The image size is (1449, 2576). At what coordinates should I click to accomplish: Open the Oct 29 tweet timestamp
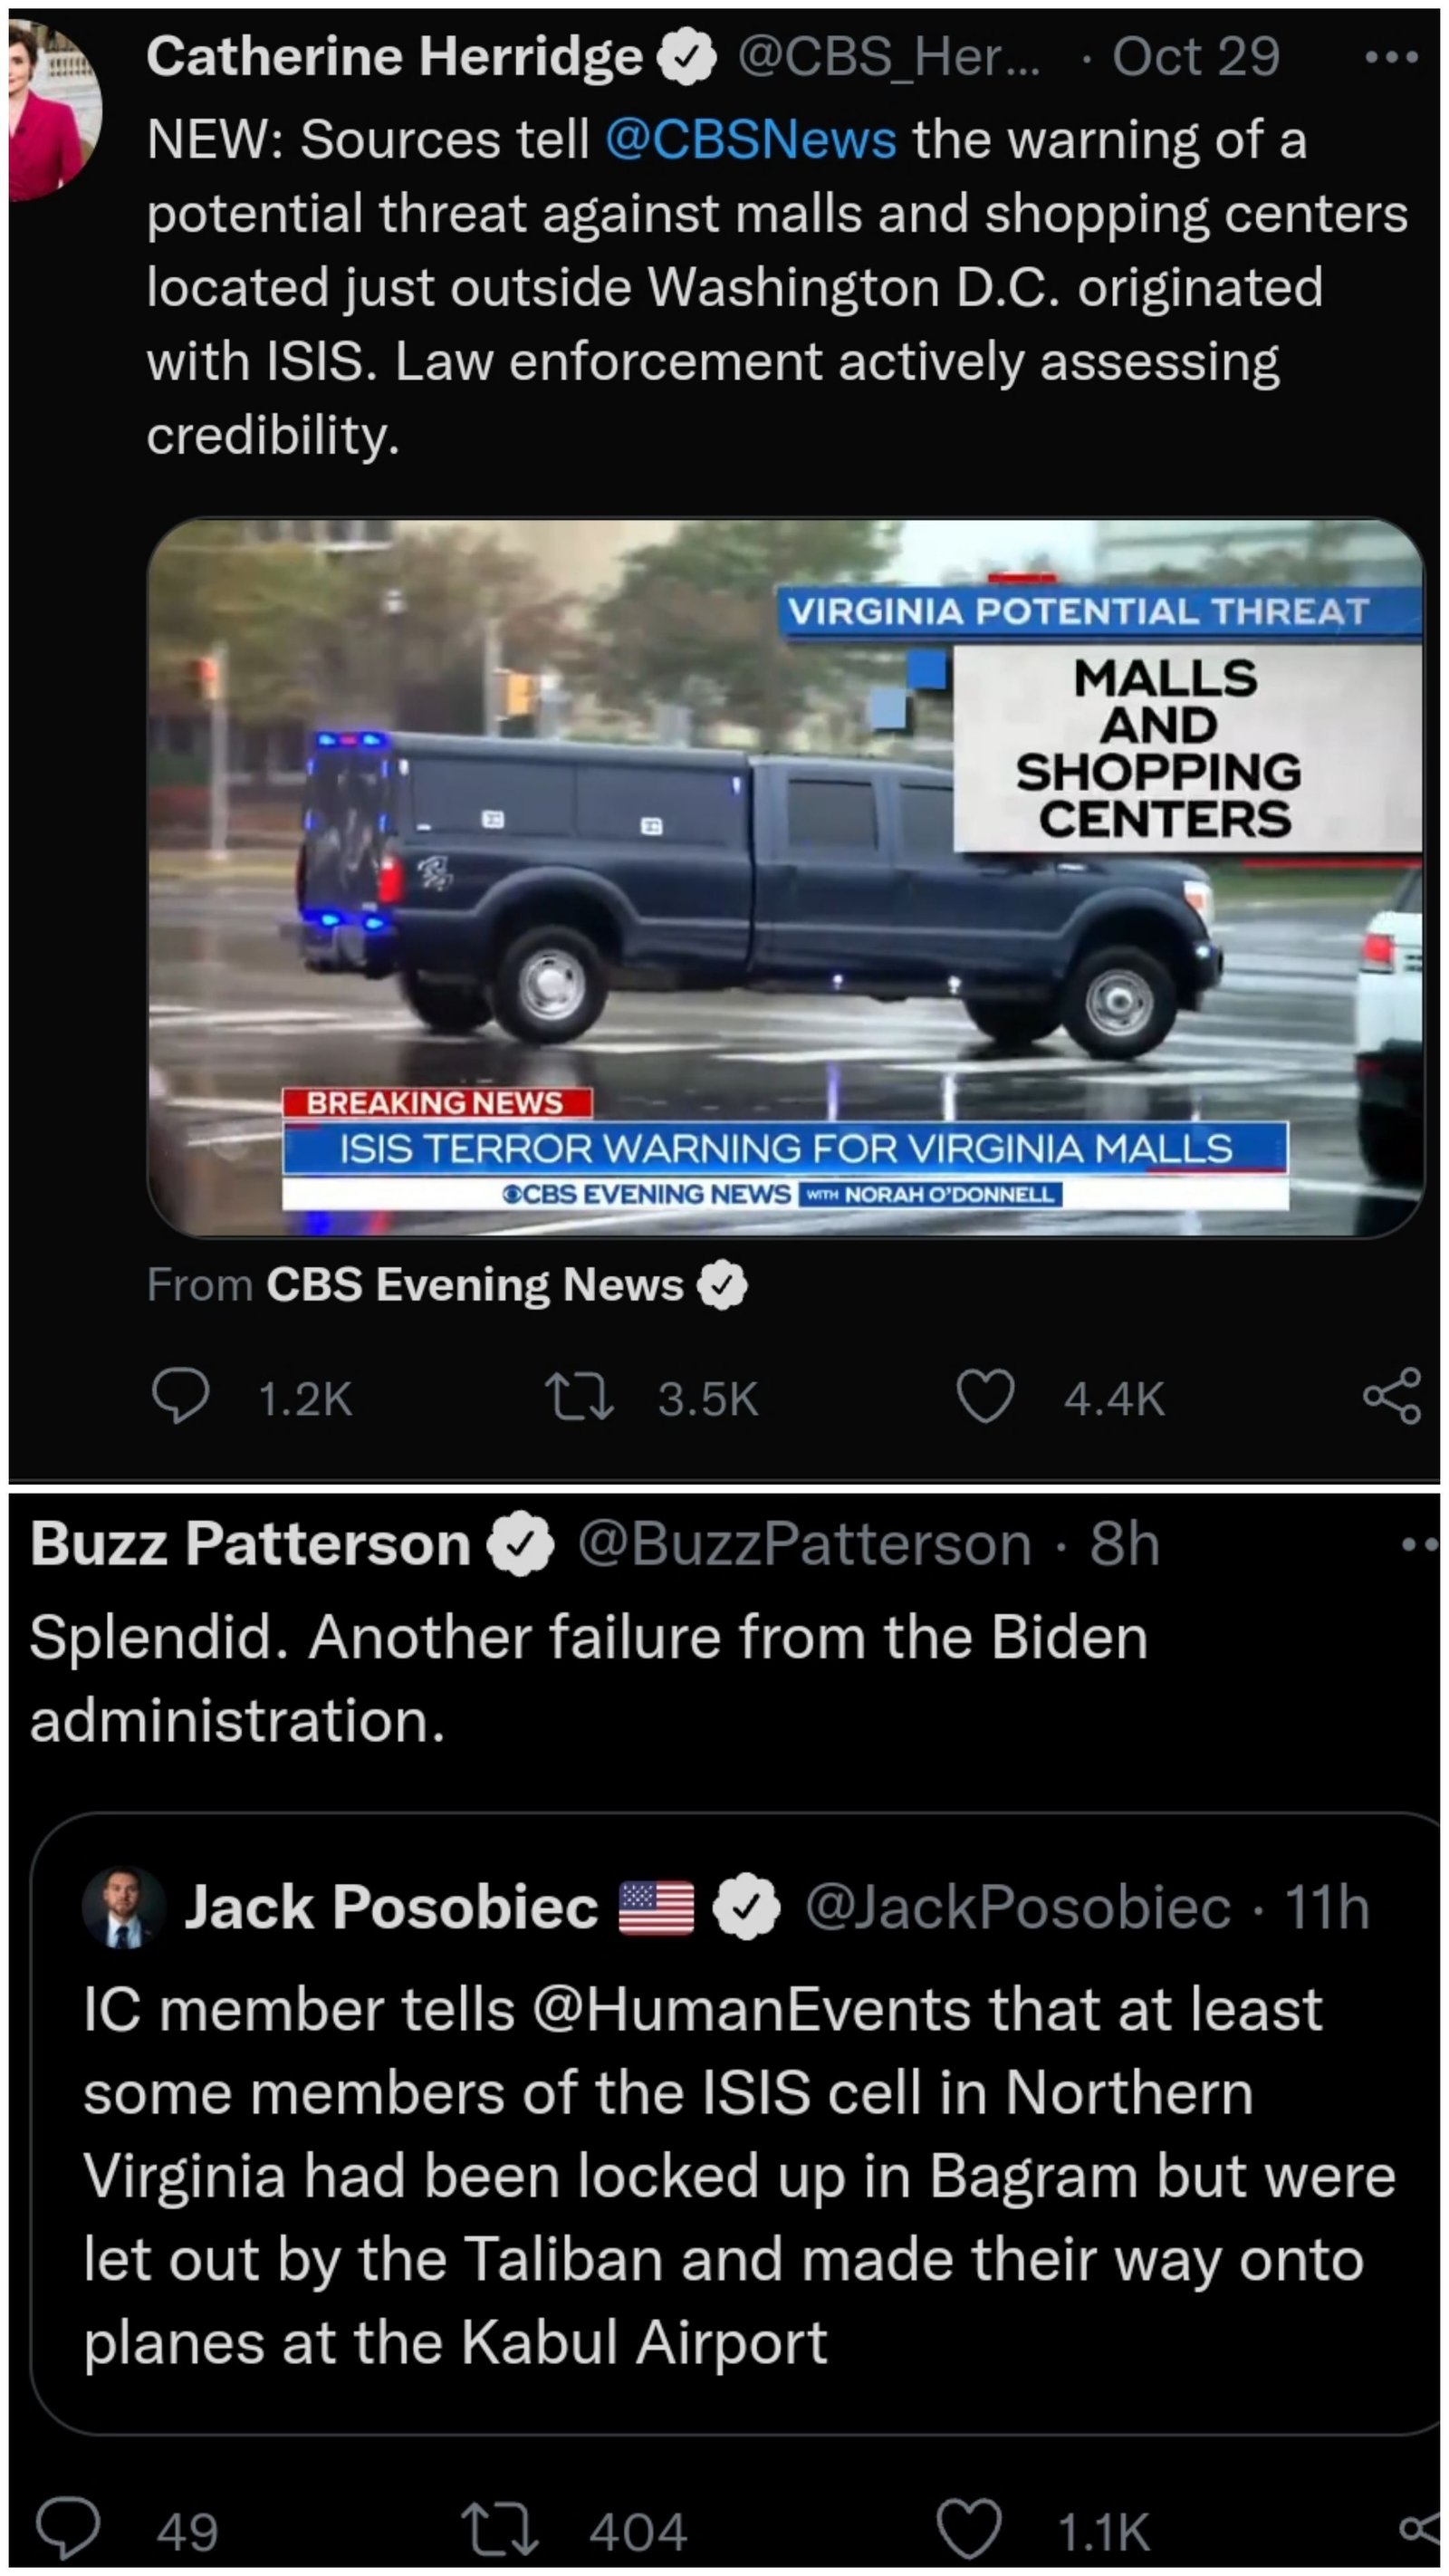tap(1195, 57)
